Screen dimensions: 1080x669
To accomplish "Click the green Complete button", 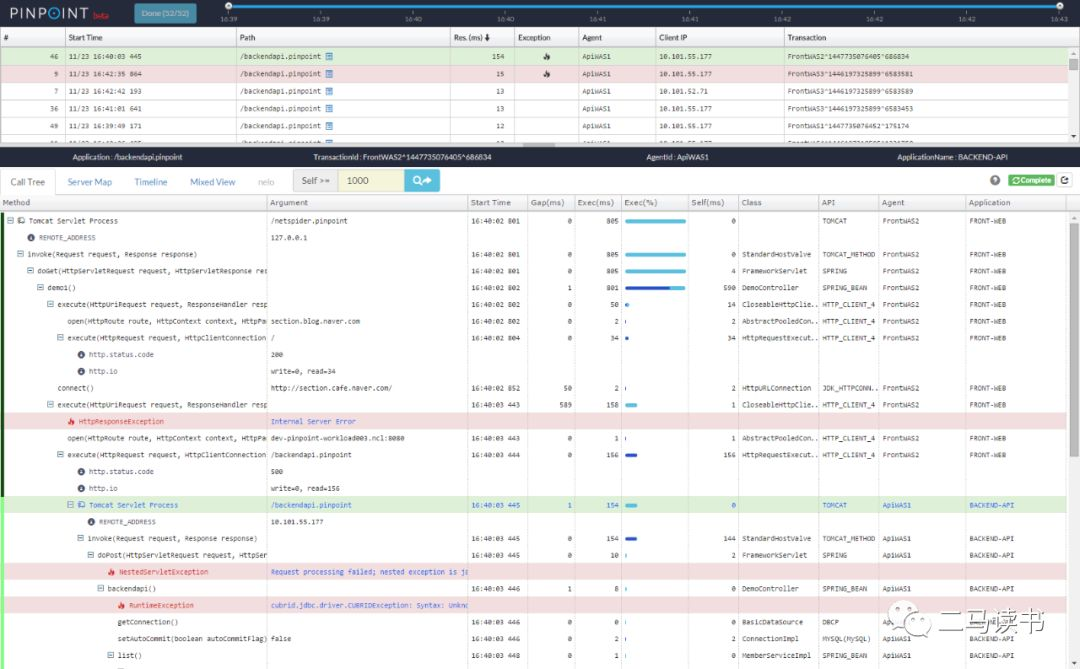I will click(1030, 180).
